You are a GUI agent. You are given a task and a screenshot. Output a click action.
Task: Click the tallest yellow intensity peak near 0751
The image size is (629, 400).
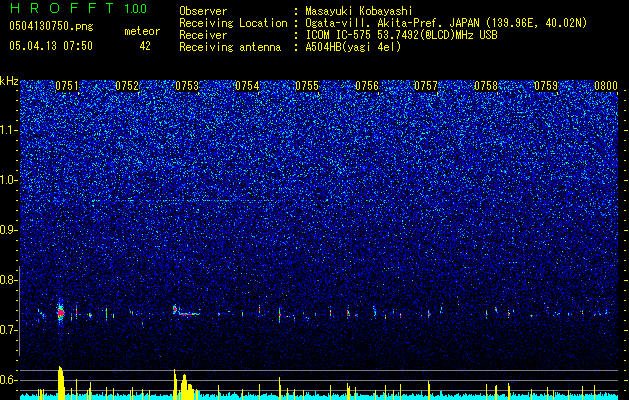click(61, 383)
